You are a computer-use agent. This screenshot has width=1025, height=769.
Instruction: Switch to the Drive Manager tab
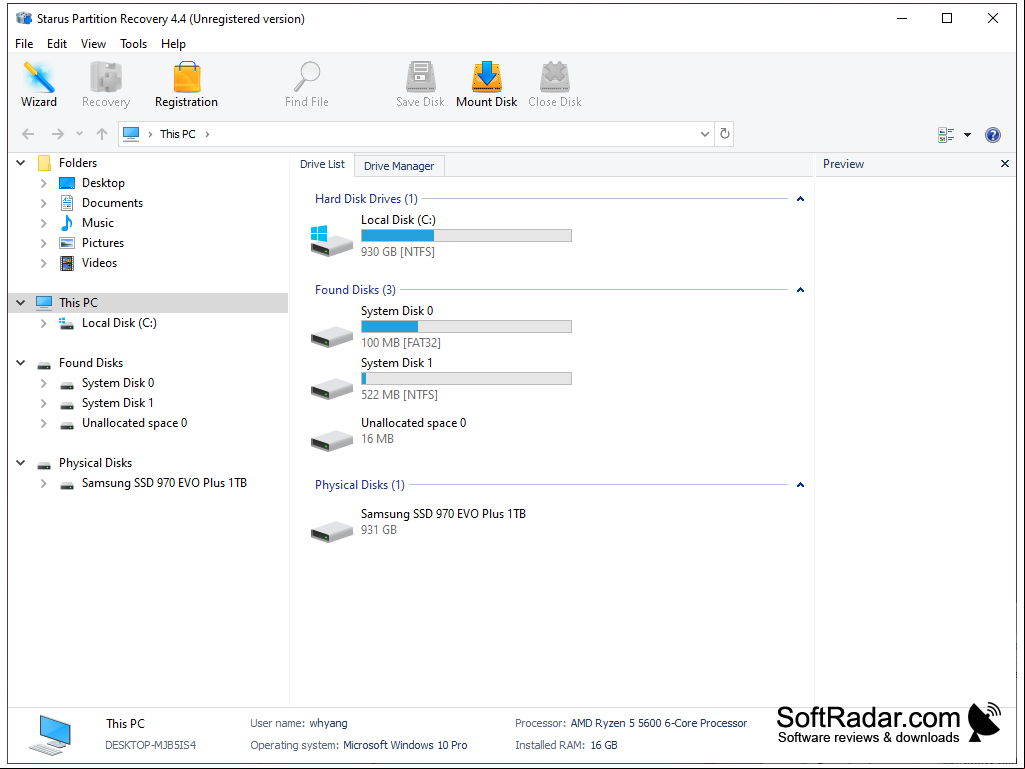coord(399,166)
